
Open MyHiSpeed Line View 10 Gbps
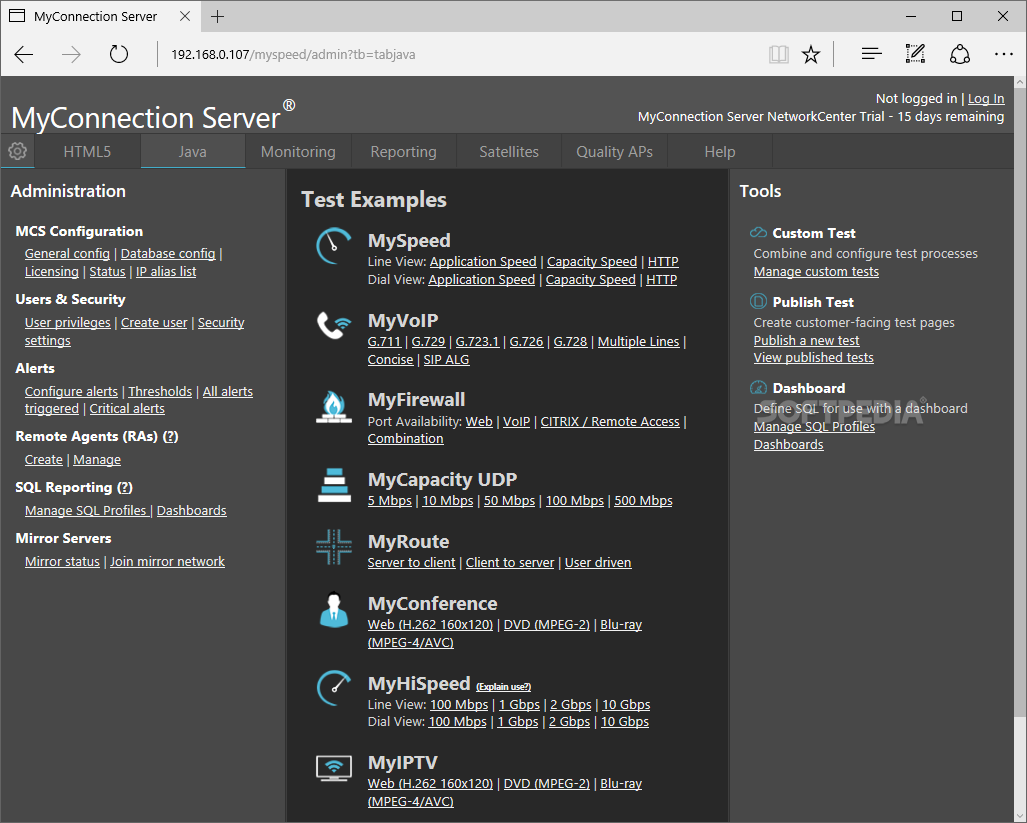point(626,704)
